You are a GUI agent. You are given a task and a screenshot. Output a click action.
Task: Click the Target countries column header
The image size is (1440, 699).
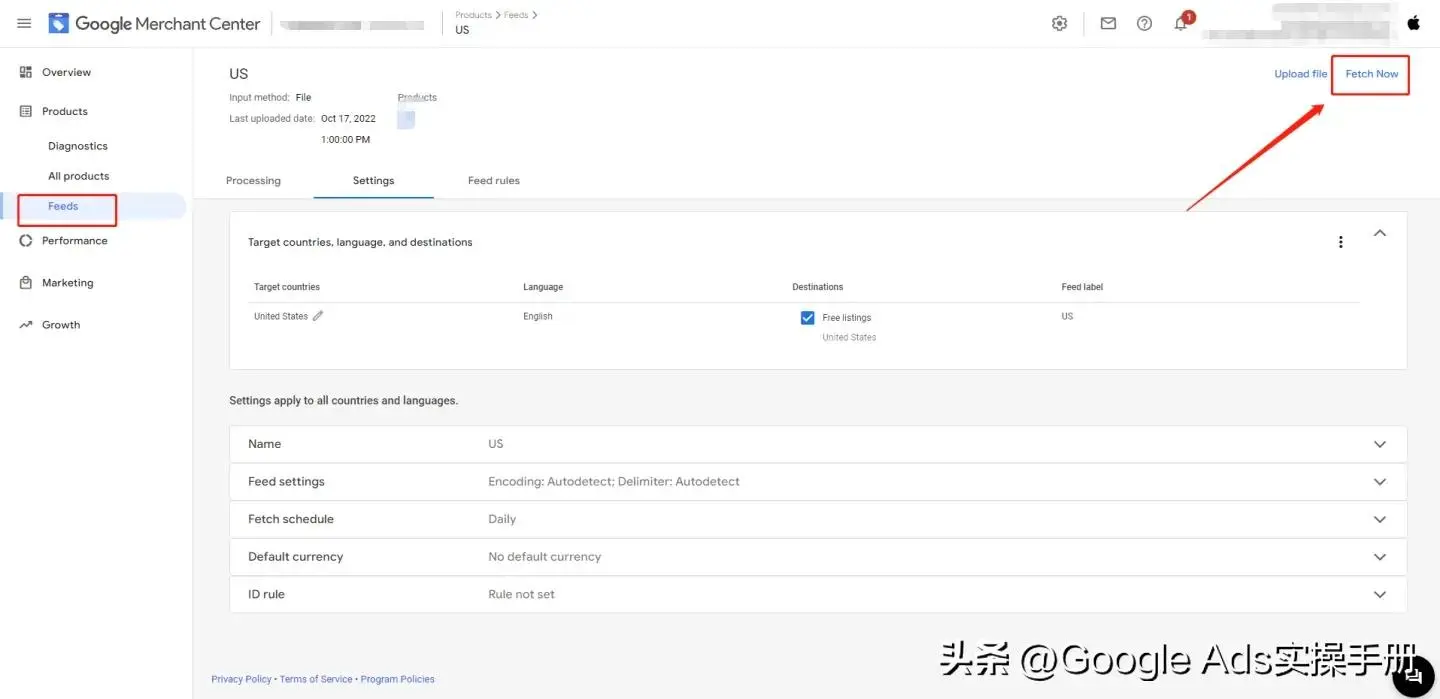pyautogui.click(x=287, y=287)
